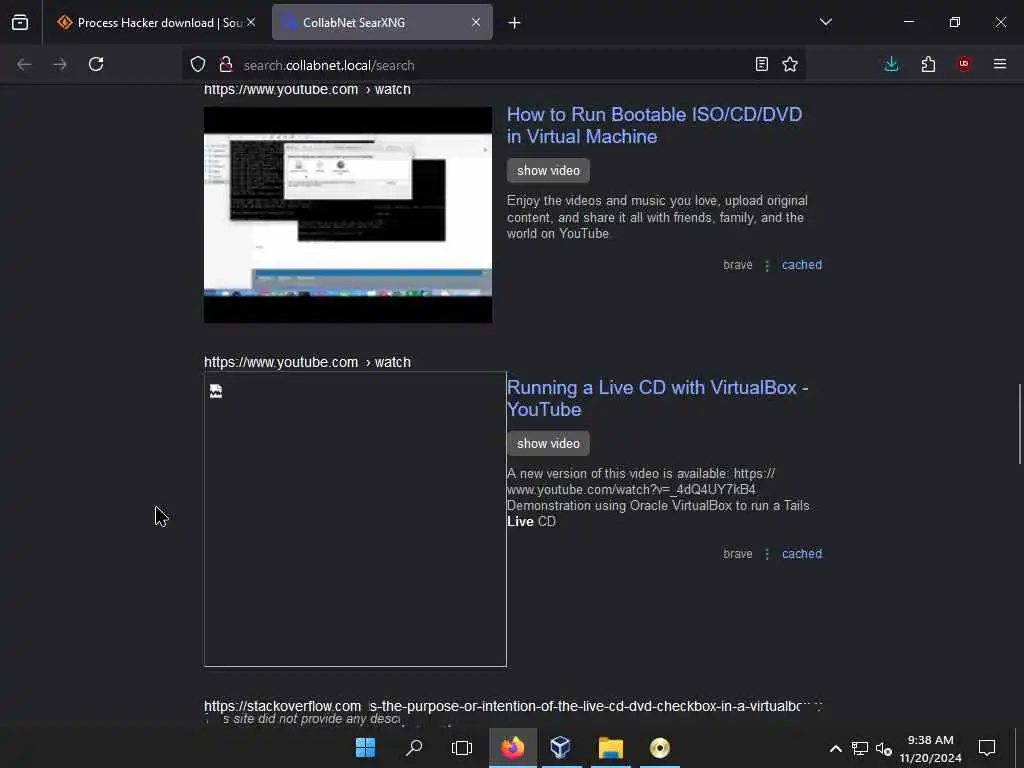This screenshot has width=1024, height=768.
Task: Open the downloads panel
Action: pos(891,64)
